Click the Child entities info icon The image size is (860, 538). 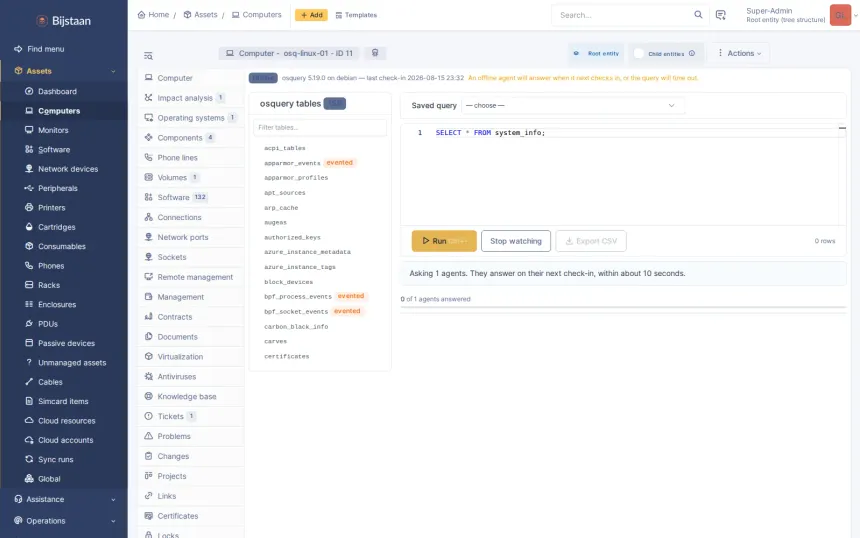click(x=692, y=54)
